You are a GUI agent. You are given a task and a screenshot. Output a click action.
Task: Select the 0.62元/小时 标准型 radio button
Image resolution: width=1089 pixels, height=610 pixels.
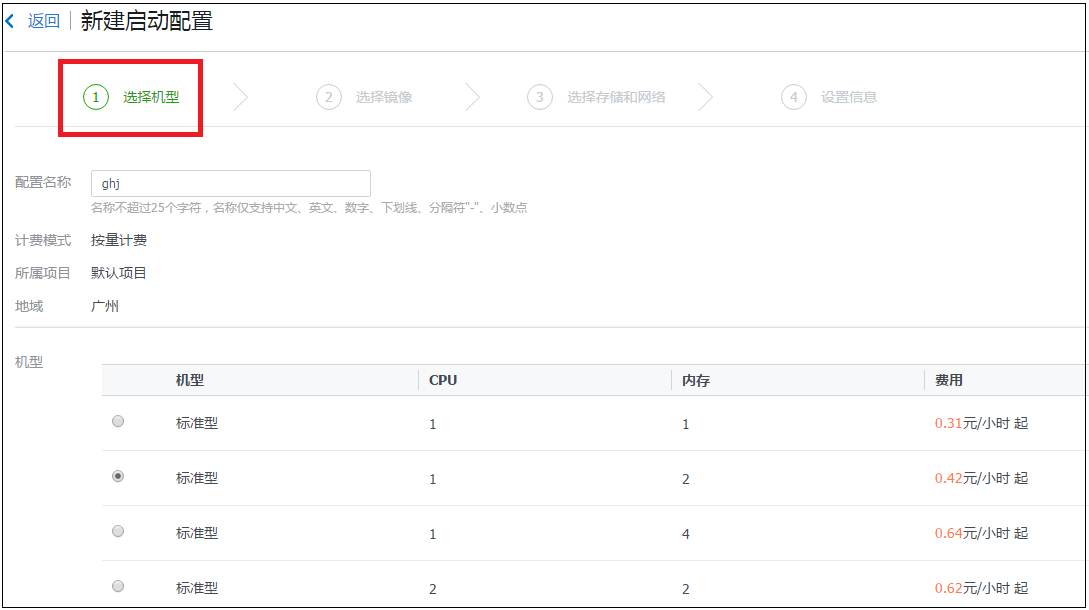(118, 586)
